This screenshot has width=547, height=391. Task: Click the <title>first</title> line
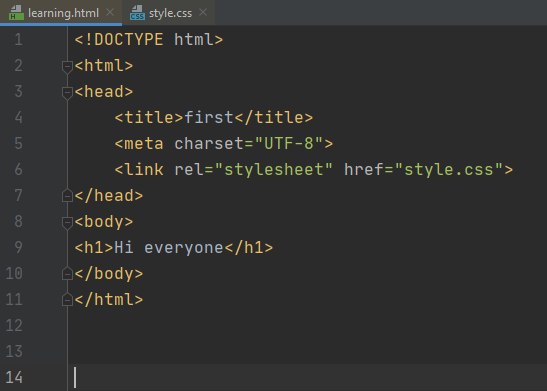pos(214,118)
